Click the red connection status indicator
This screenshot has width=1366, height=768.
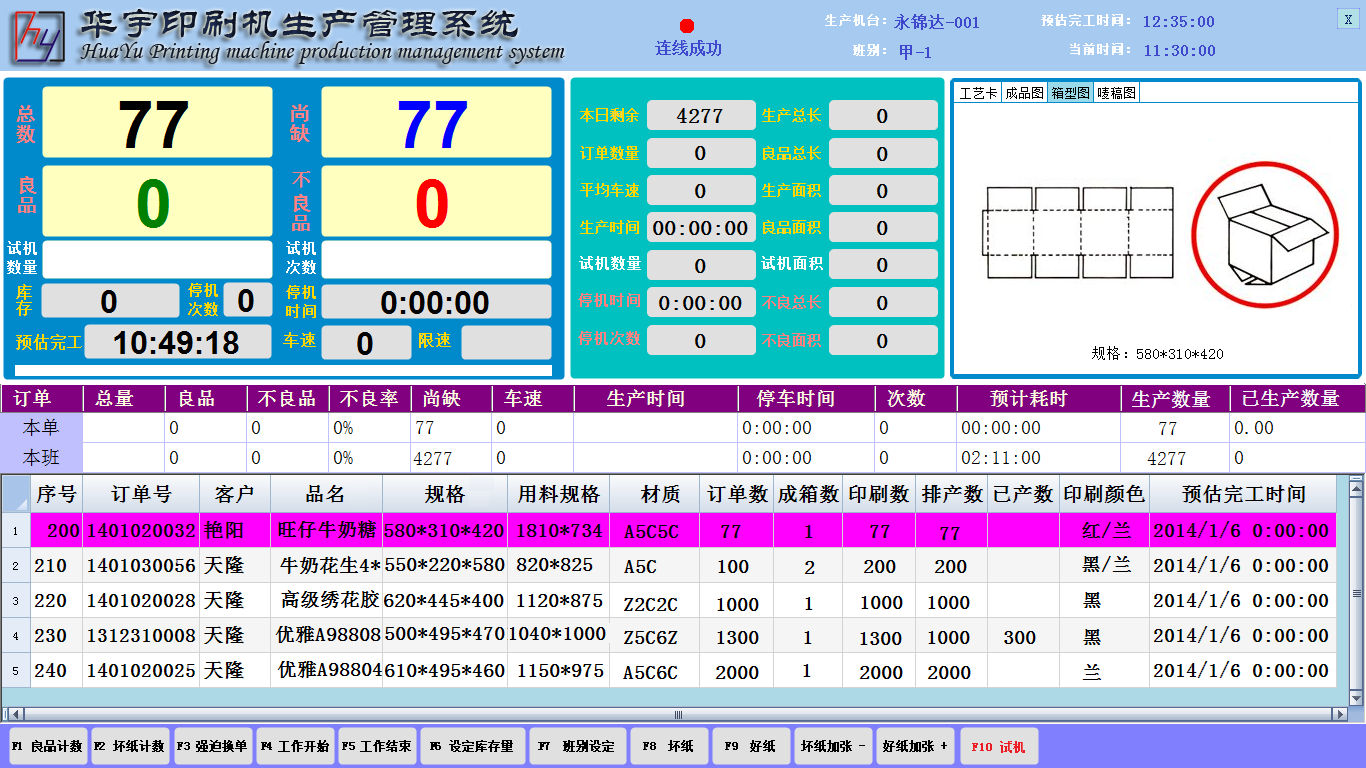(x=687, y=26)
